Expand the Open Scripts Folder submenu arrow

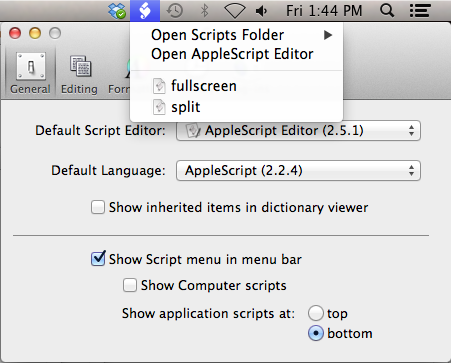[x=328, y=35]
